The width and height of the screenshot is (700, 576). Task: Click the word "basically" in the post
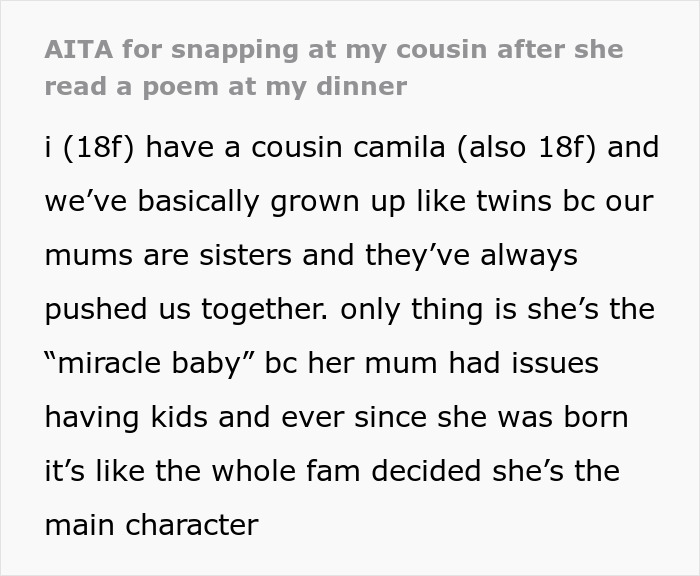click(194, 201)
